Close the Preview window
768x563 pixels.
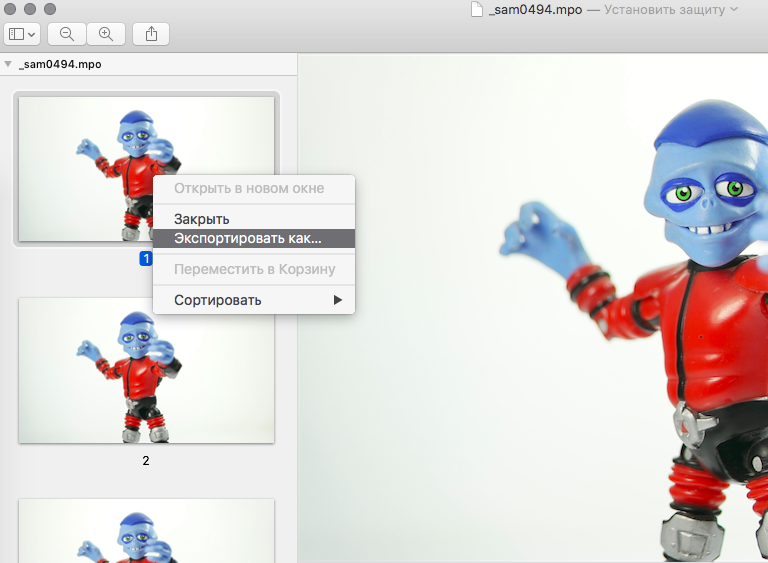pyautogui.click(x=10, y=9)
